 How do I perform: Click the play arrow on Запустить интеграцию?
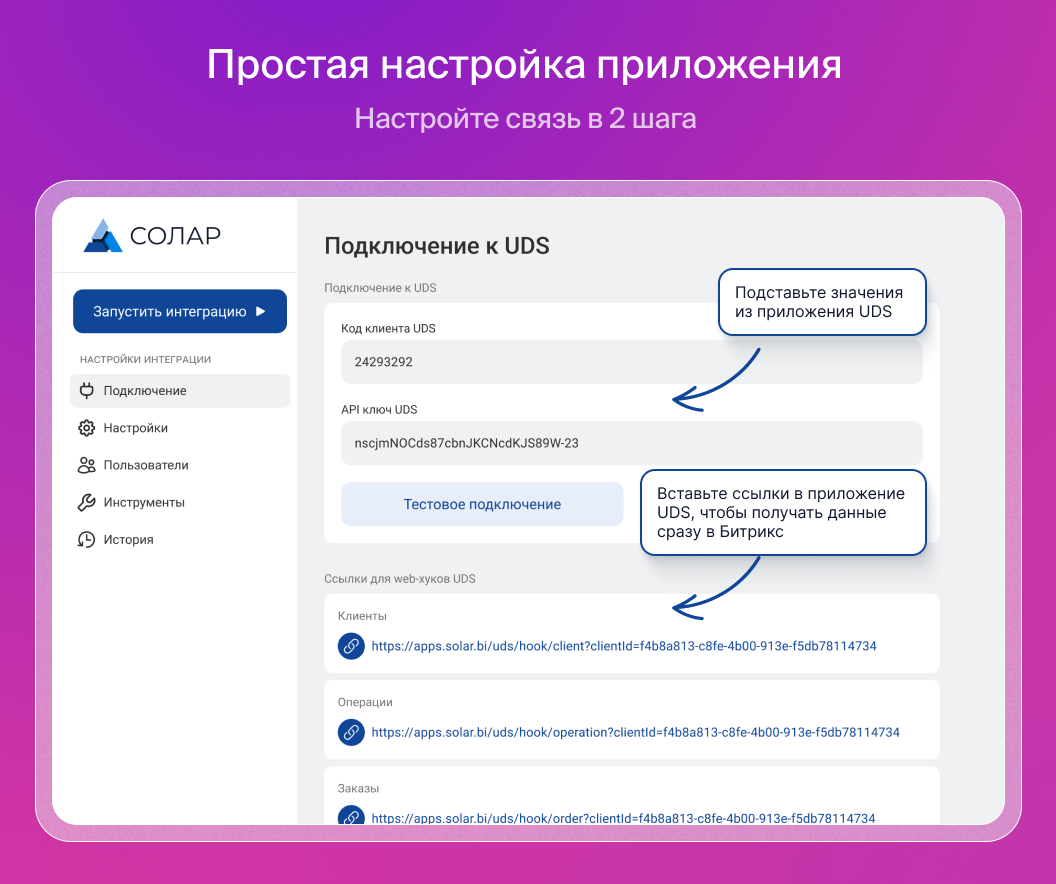(261, 311)
